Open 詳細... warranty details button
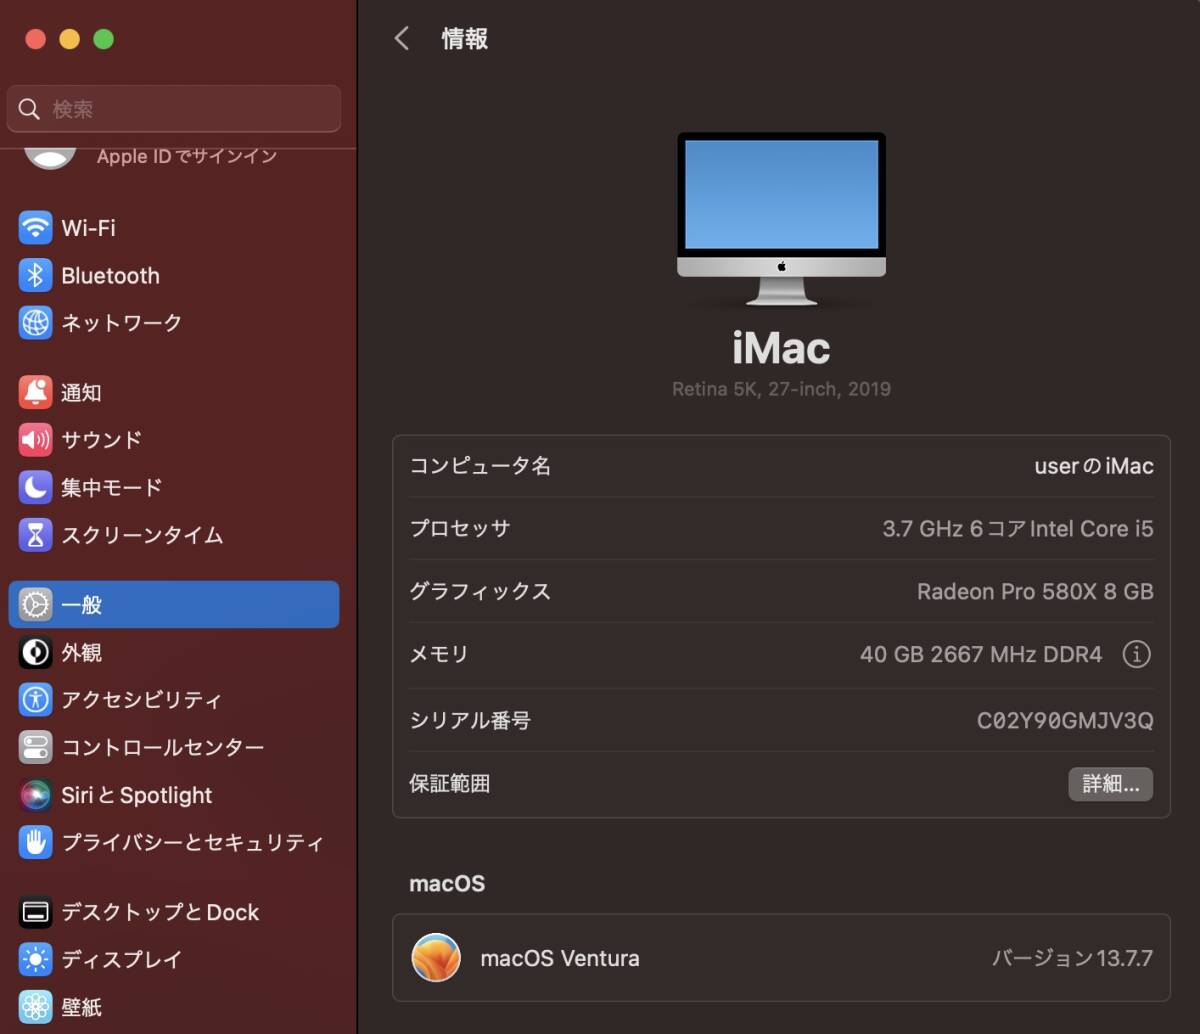 pos(1111,784)
